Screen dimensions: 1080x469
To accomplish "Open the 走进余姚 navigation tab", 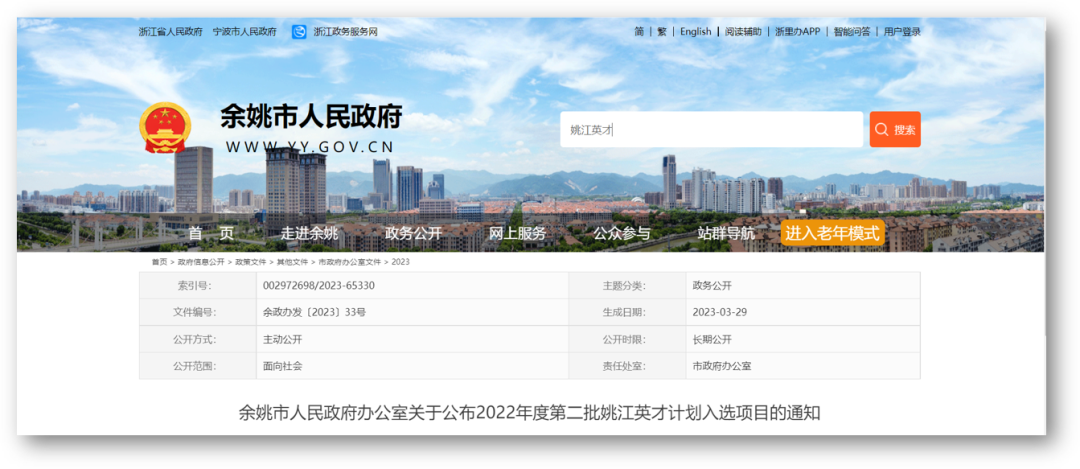I will point(309,234).
